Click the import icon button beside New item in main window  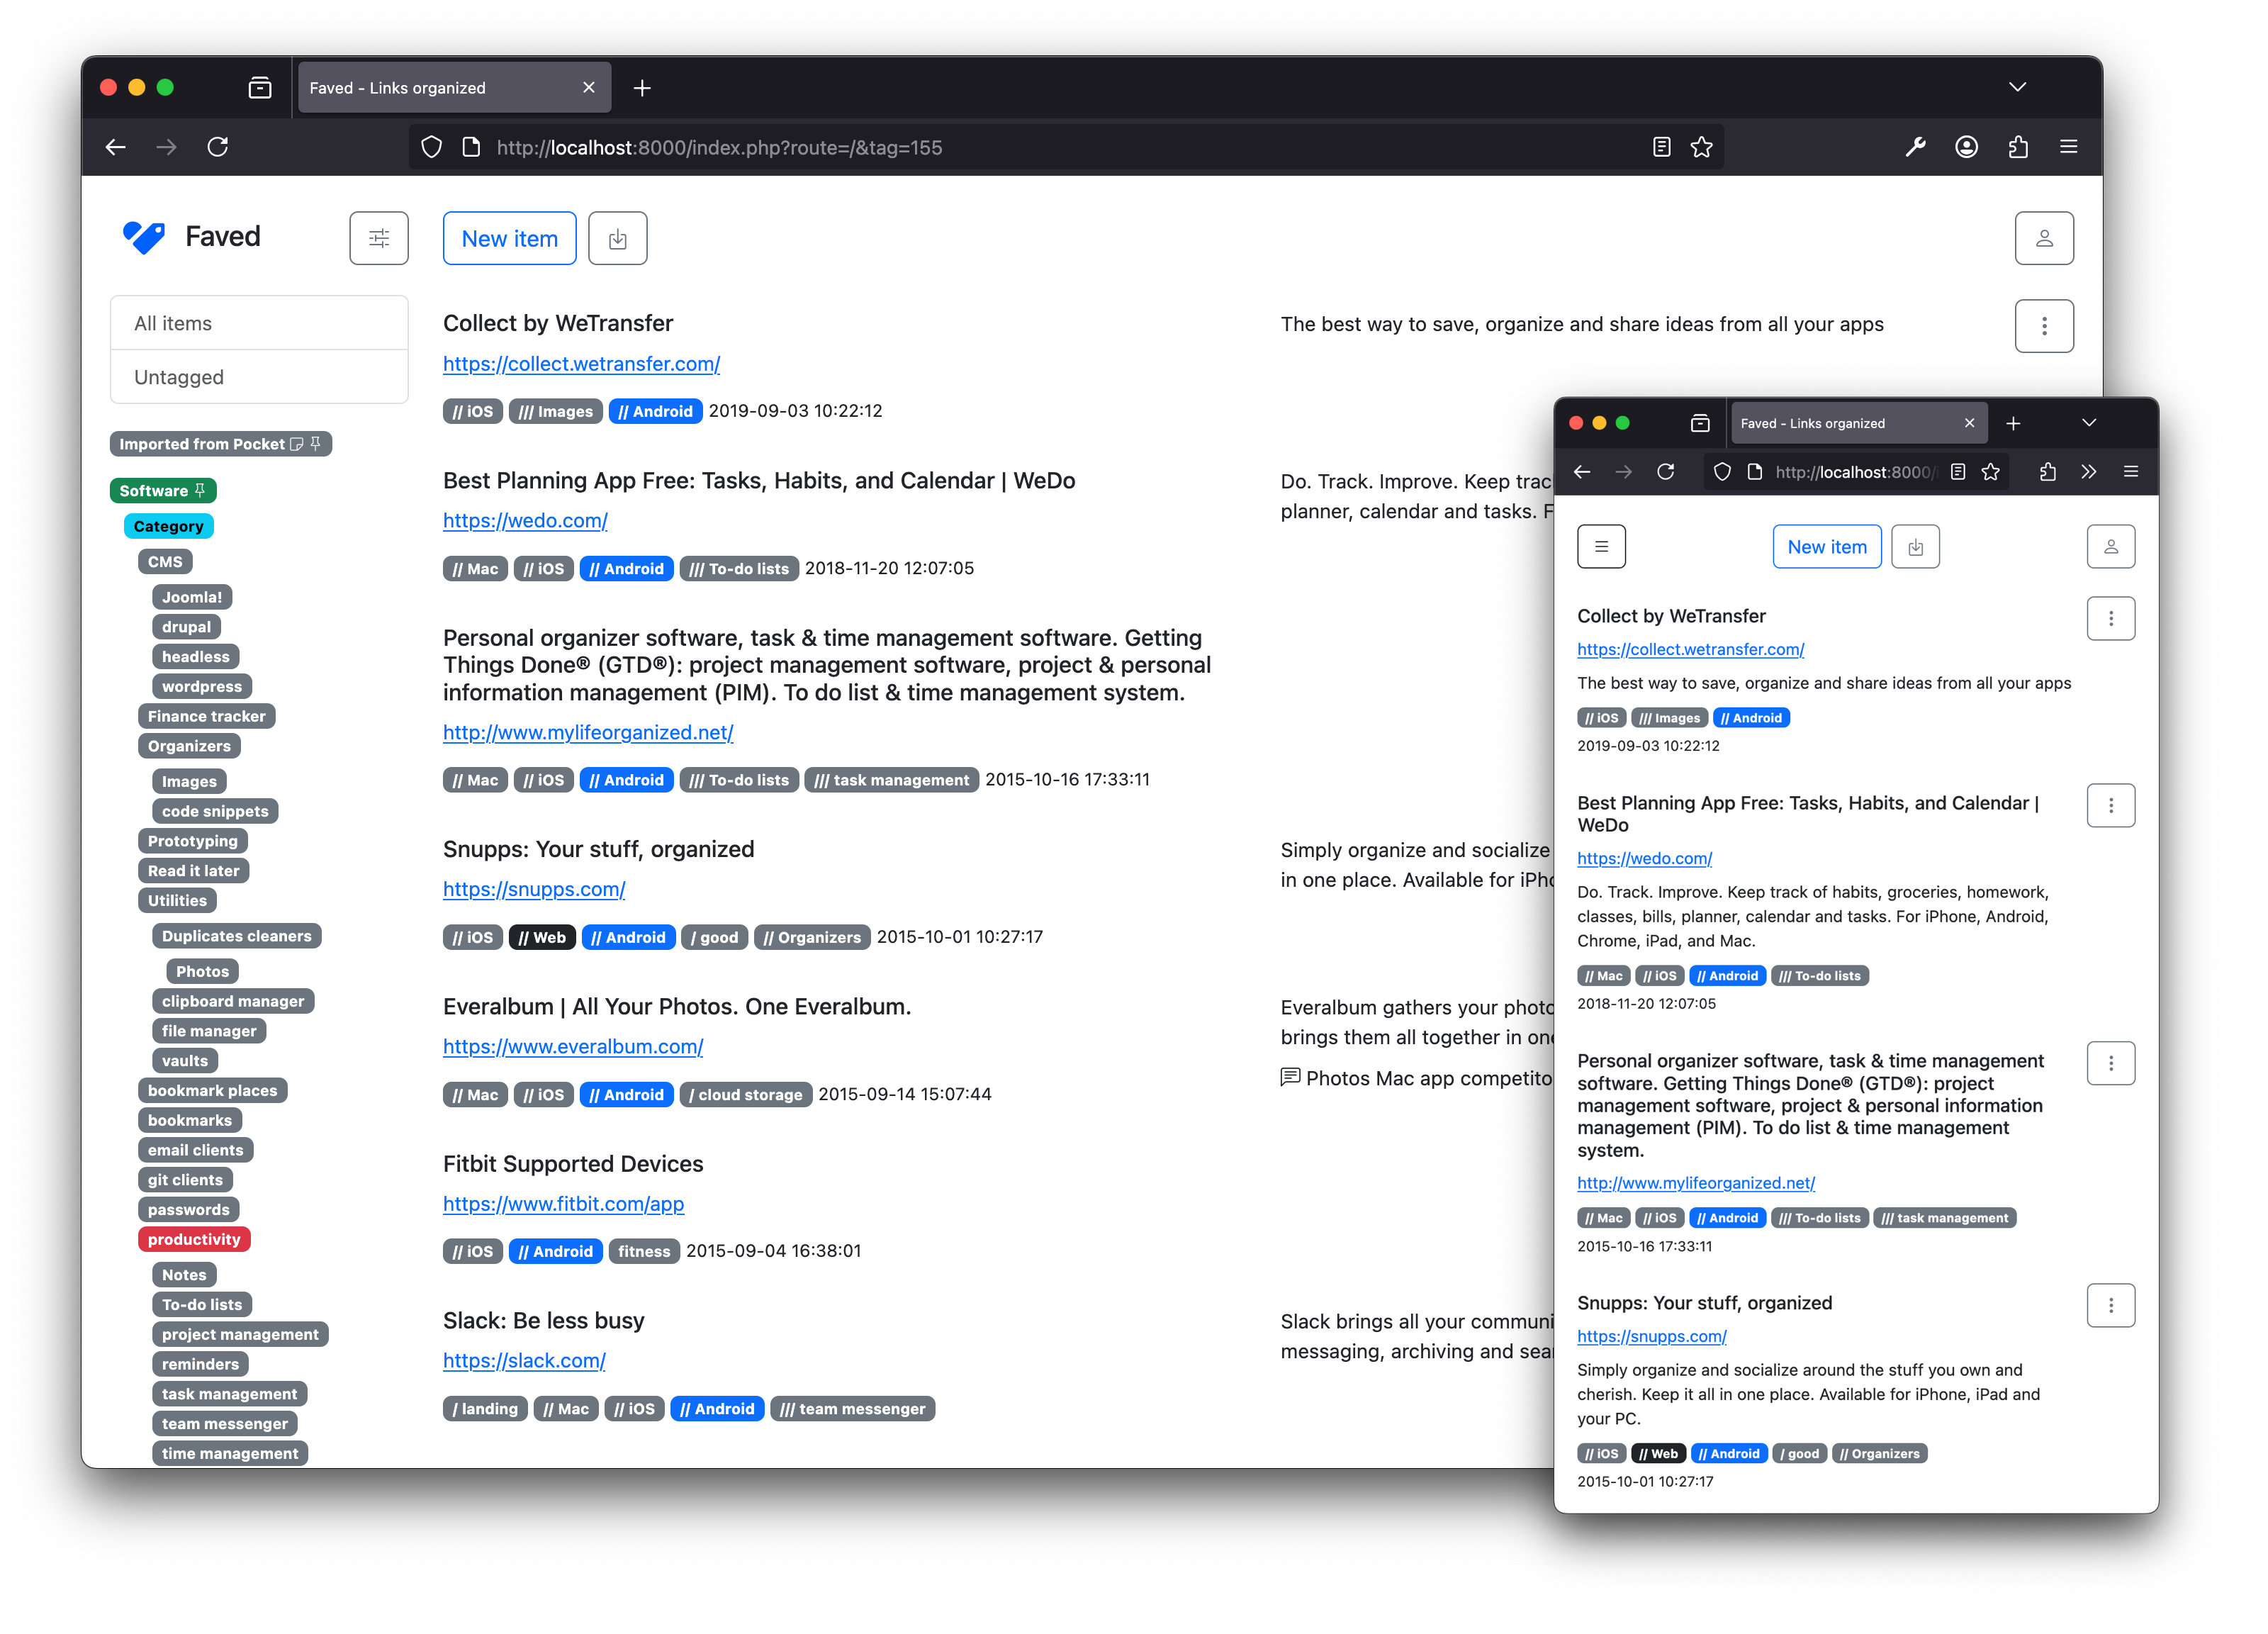617,238
